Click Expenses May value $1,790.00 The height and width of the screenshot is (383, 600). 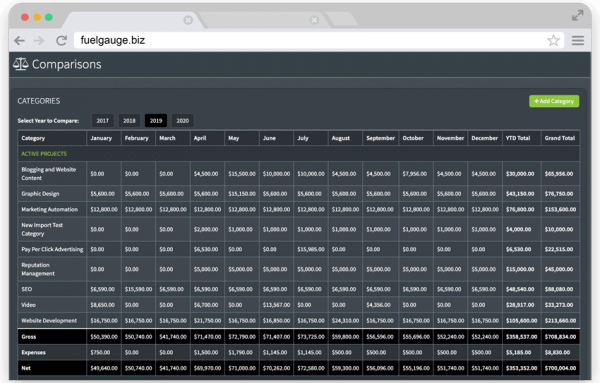(240, 352)
